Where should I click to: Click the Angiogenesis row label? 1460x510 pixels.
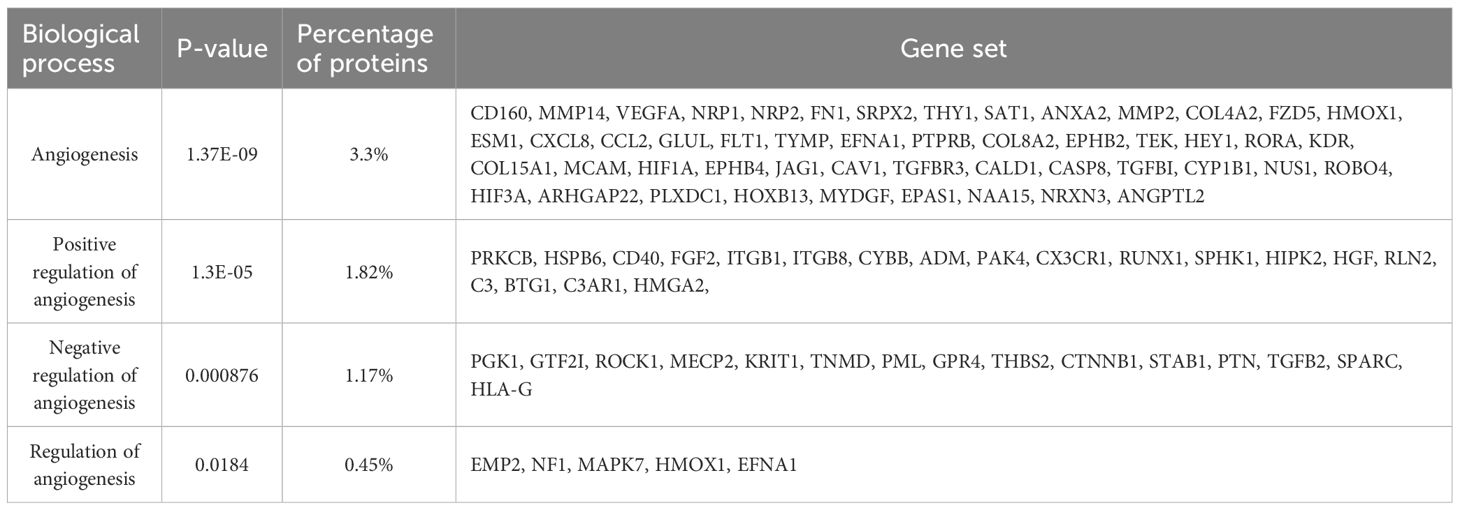pos(82,153)
